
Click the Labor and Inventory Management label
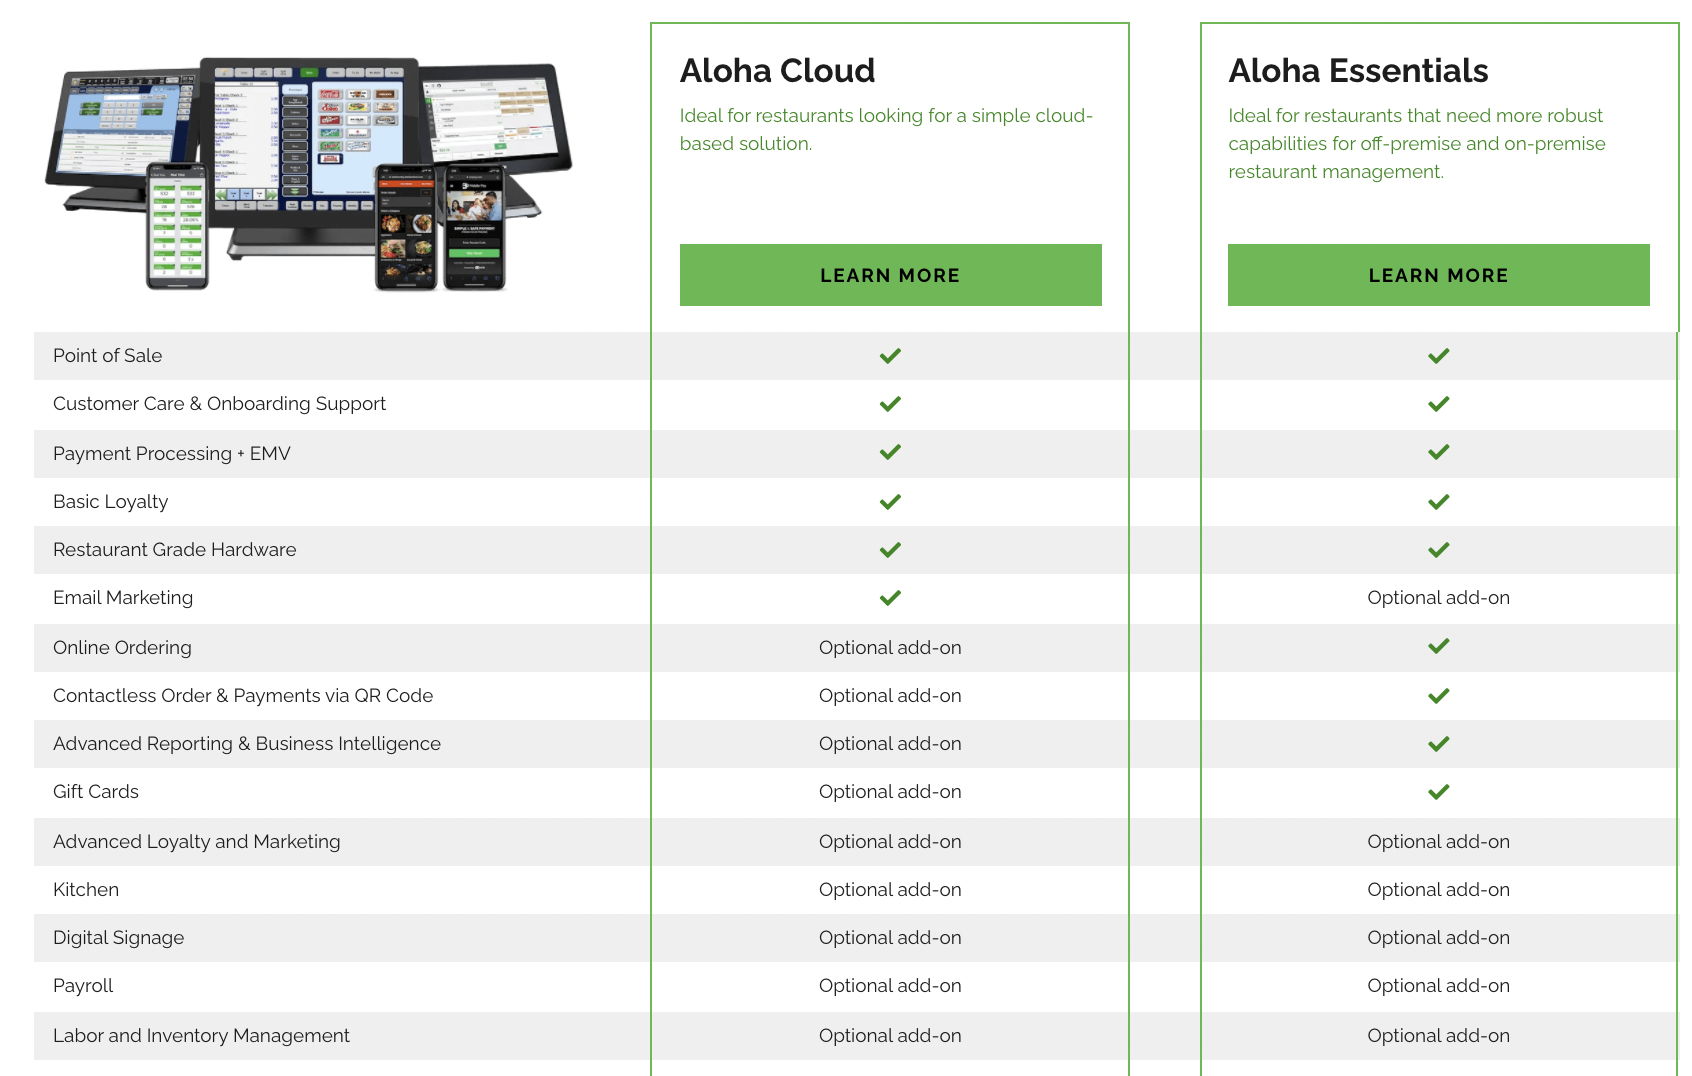(x=201, y=1036)
